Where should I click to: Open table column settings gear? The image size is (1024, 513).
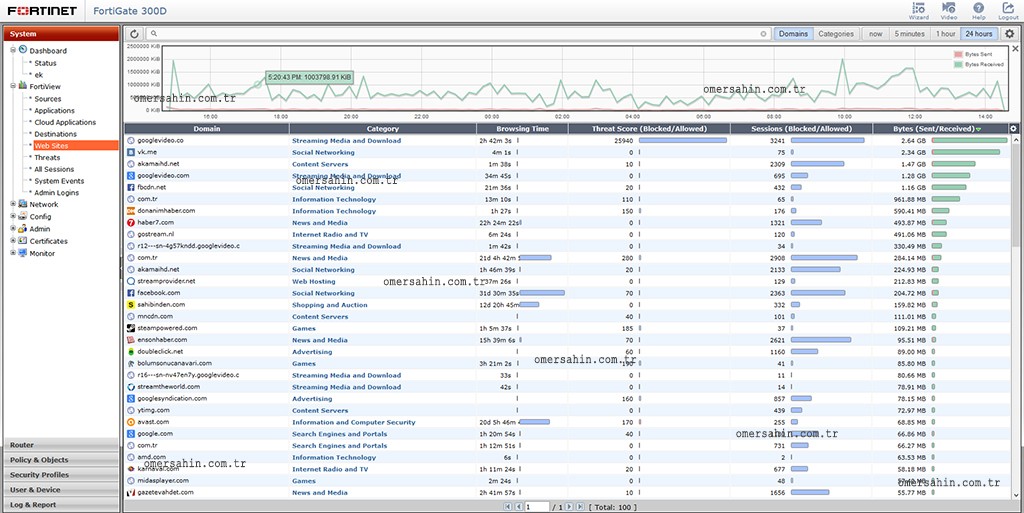coord(1014,129)
